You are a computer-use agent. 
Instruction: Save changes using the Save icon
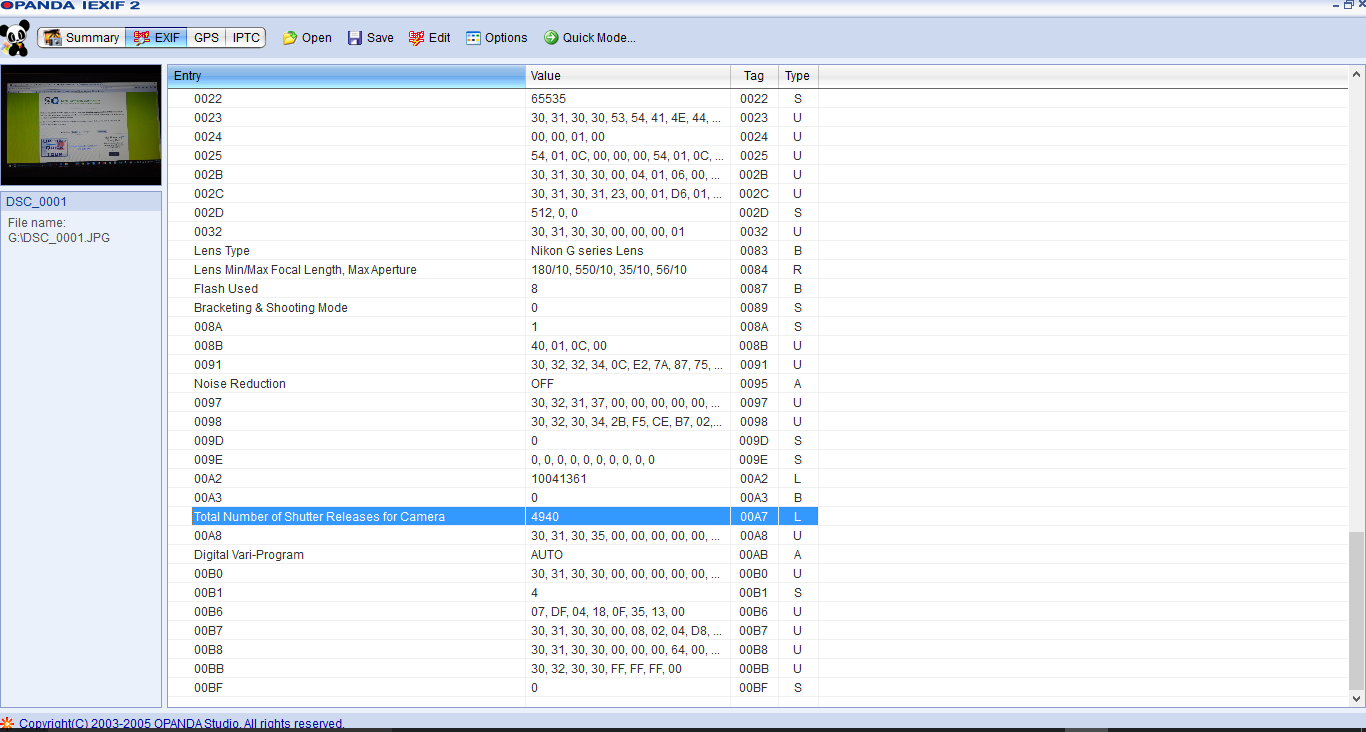370,38
